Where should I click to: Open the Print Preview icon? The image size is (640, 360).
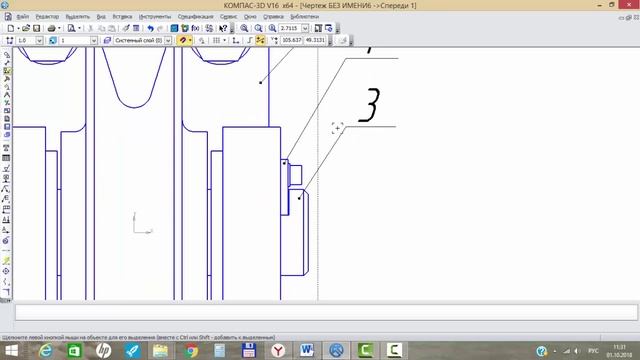71,28
